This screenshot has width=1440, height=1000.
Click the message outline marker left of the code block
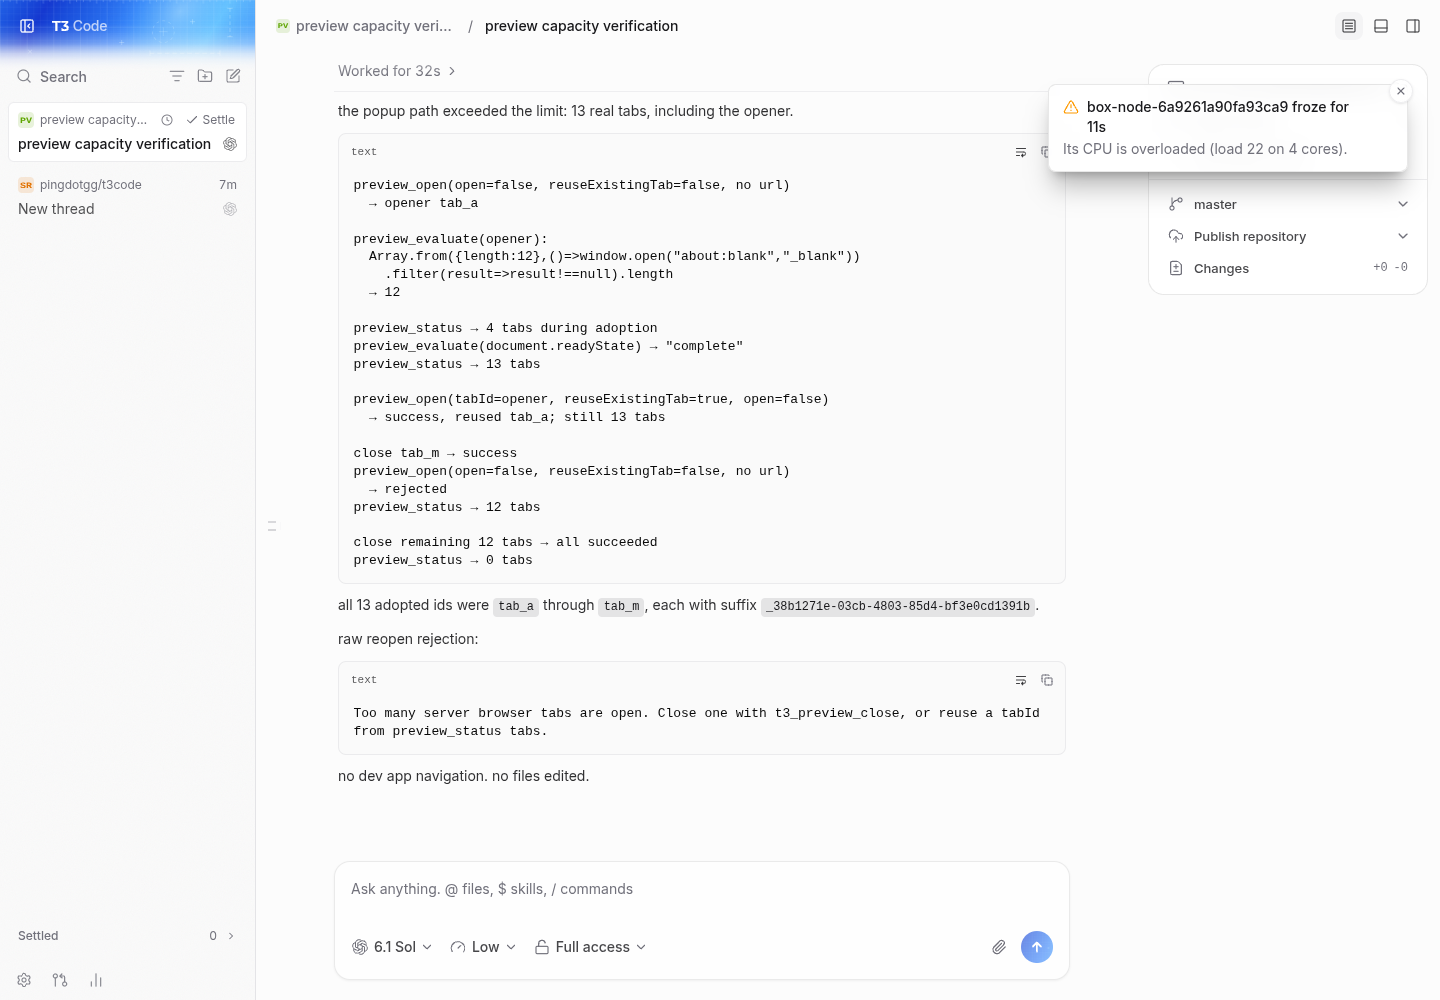coord(272,525)
